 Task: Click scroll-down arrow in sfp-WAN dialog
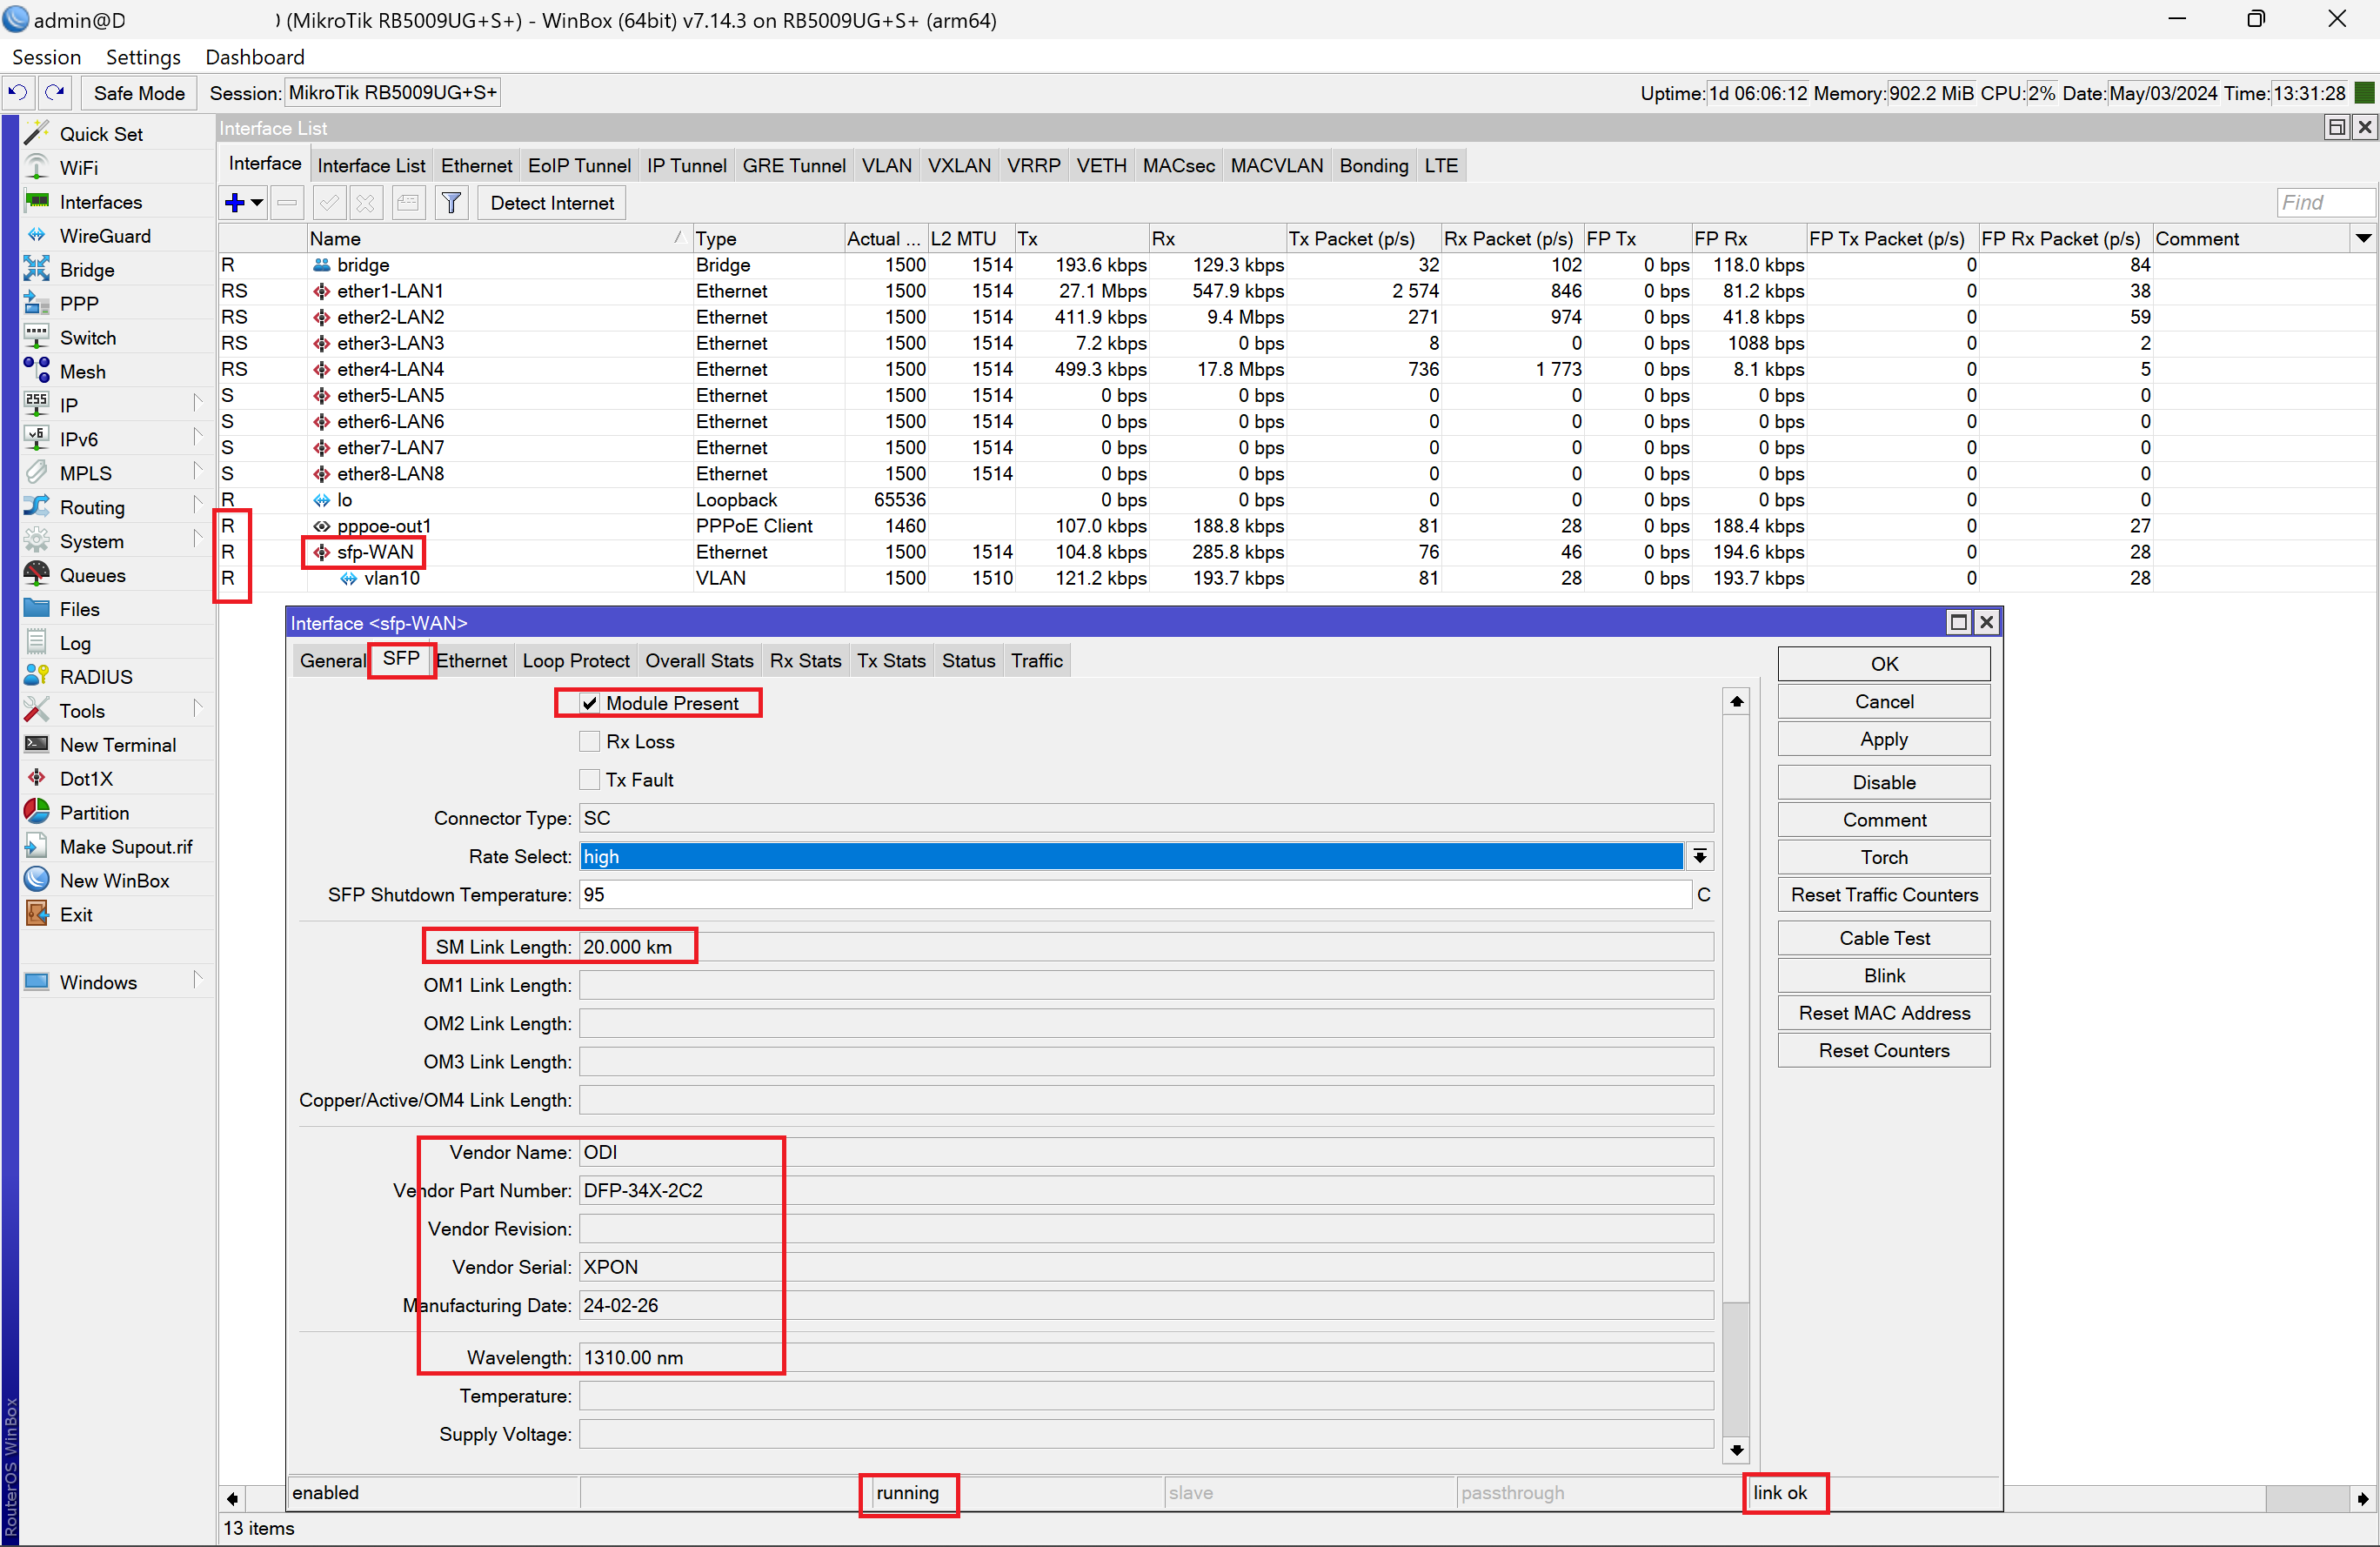tap(1736, 1450)
